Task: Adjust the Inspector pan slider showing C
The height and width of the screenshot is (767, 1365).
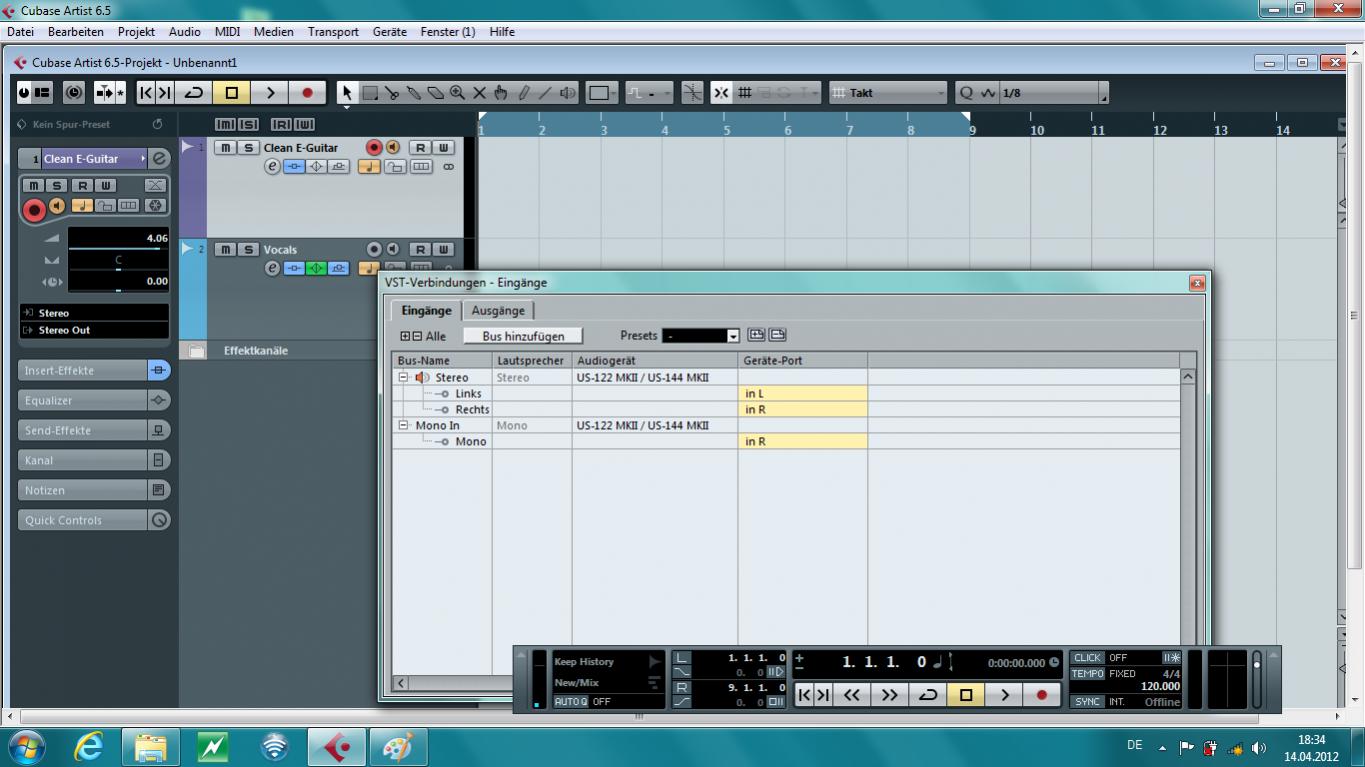Action: point(118,261)
